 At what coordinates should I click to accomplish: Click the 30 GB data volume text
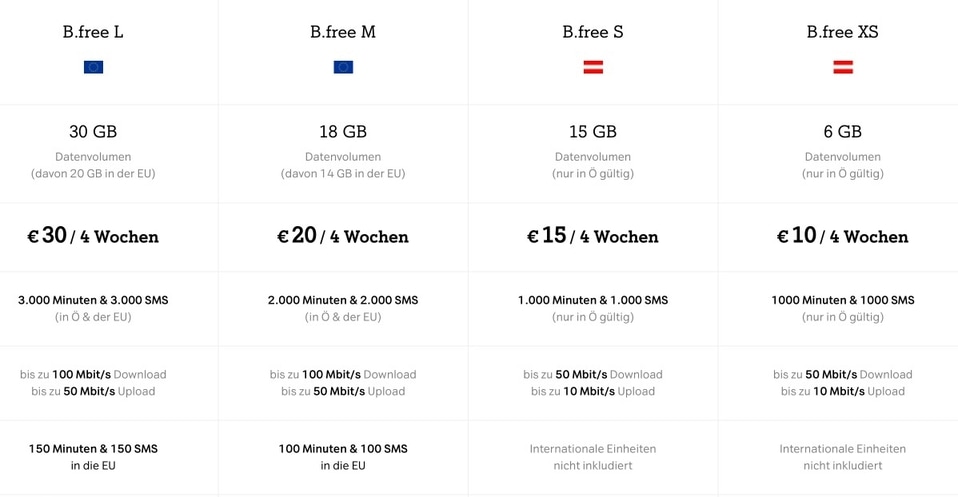pyautogui.click(x=93, y=132)
